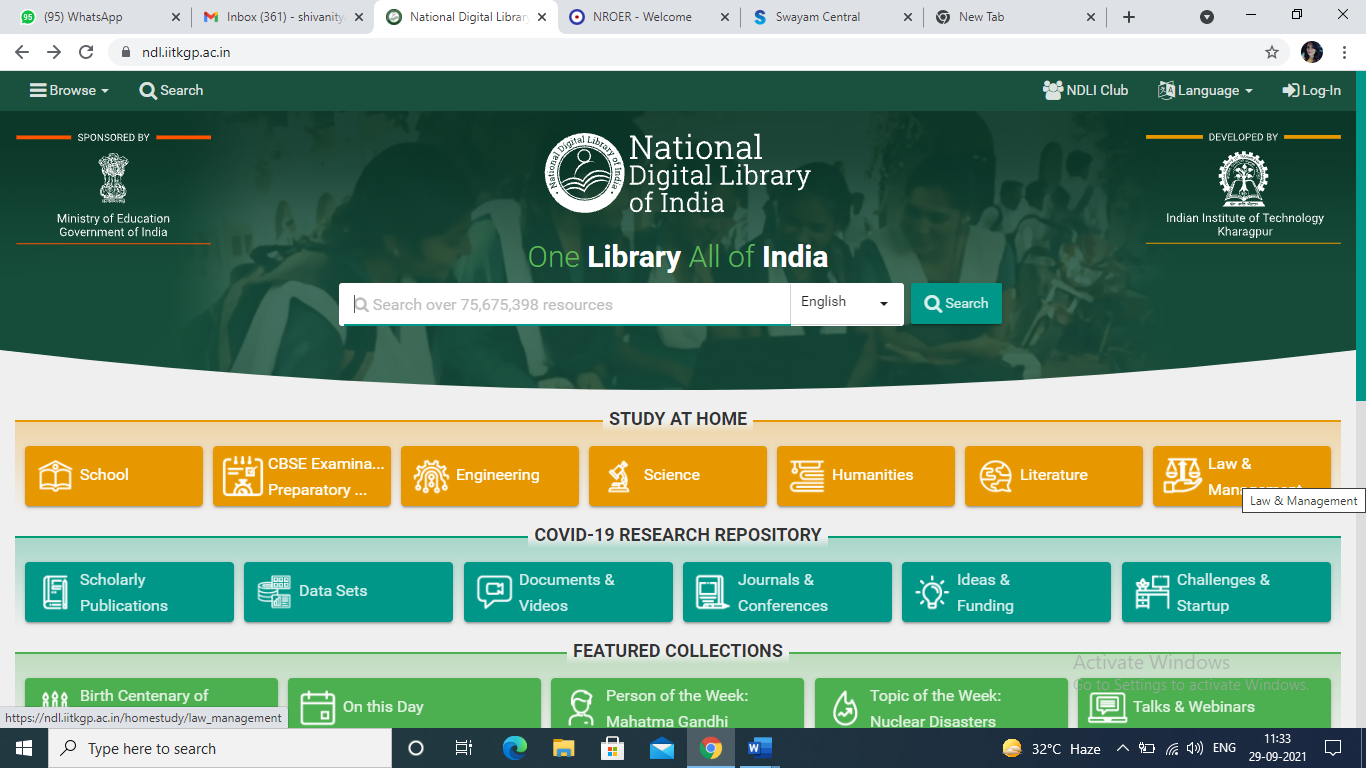Open the Log-In link
The width and height of the screenshot is (1366, 768).
pyautogui.click(x=1311, y=90)
